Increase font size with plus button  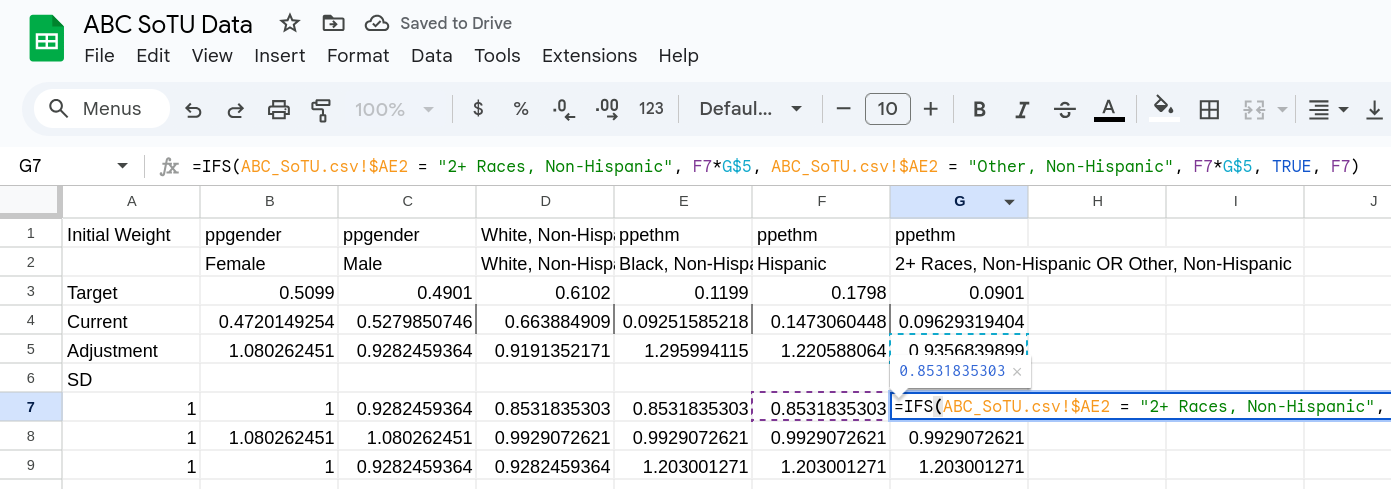pyautogui.click(x=931, y=109)
